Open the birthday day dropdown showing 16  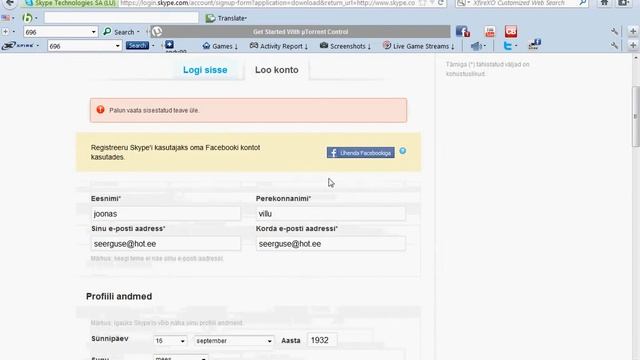pyautogui.click(x=170, y=340)
